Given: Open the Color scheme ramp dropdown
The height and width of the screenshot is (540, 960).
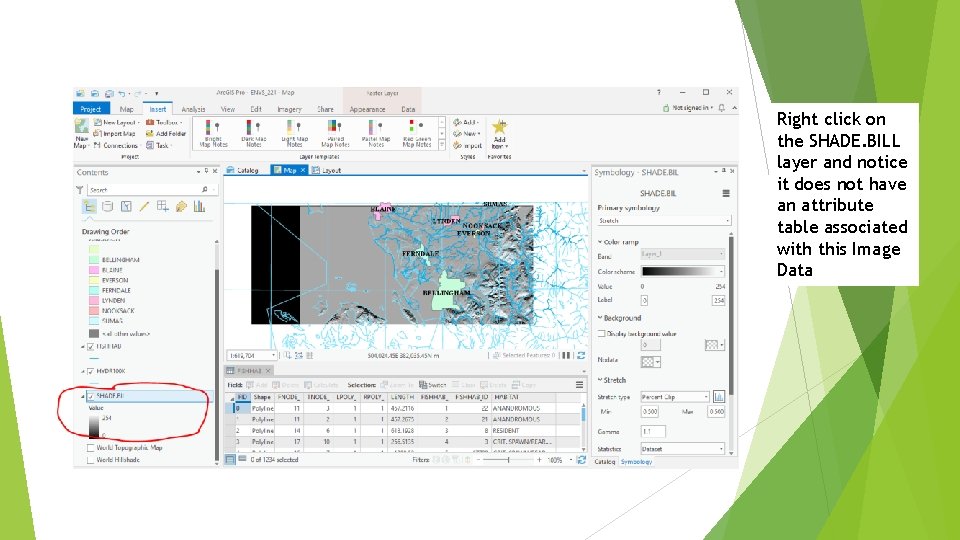Looking at the screenshot, I should (x=683, y=271).
